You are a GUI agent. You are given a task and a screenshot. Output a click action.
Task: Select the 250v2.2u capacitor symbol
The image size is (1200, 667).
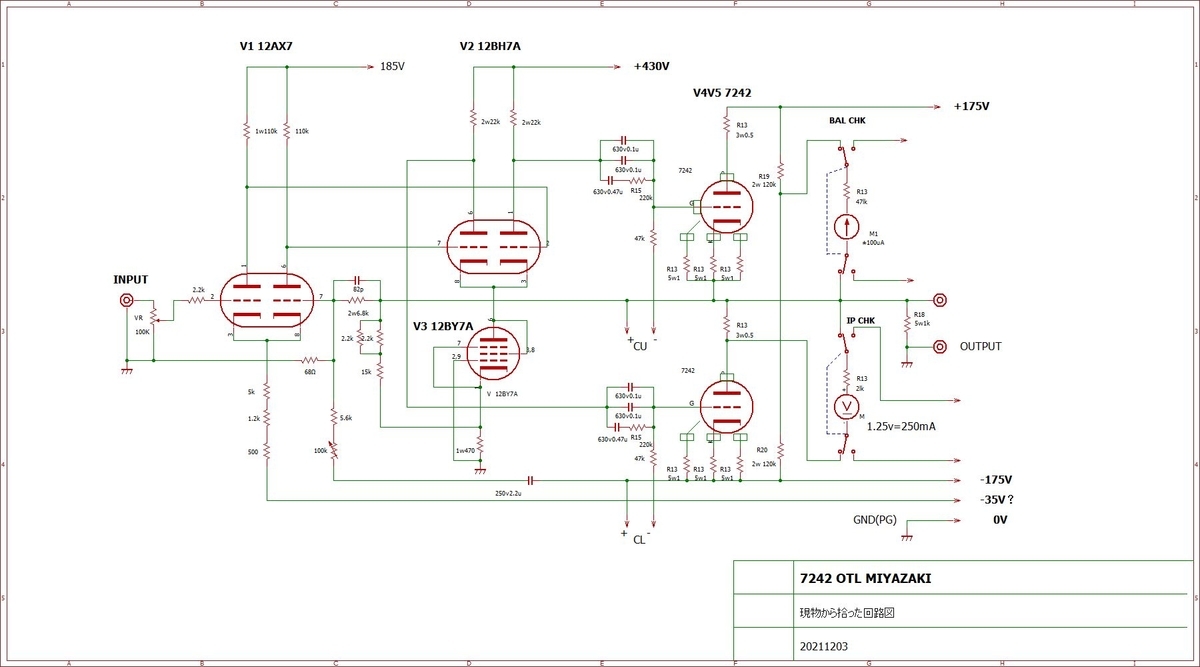pyautogui.click(x=531, y=481)
